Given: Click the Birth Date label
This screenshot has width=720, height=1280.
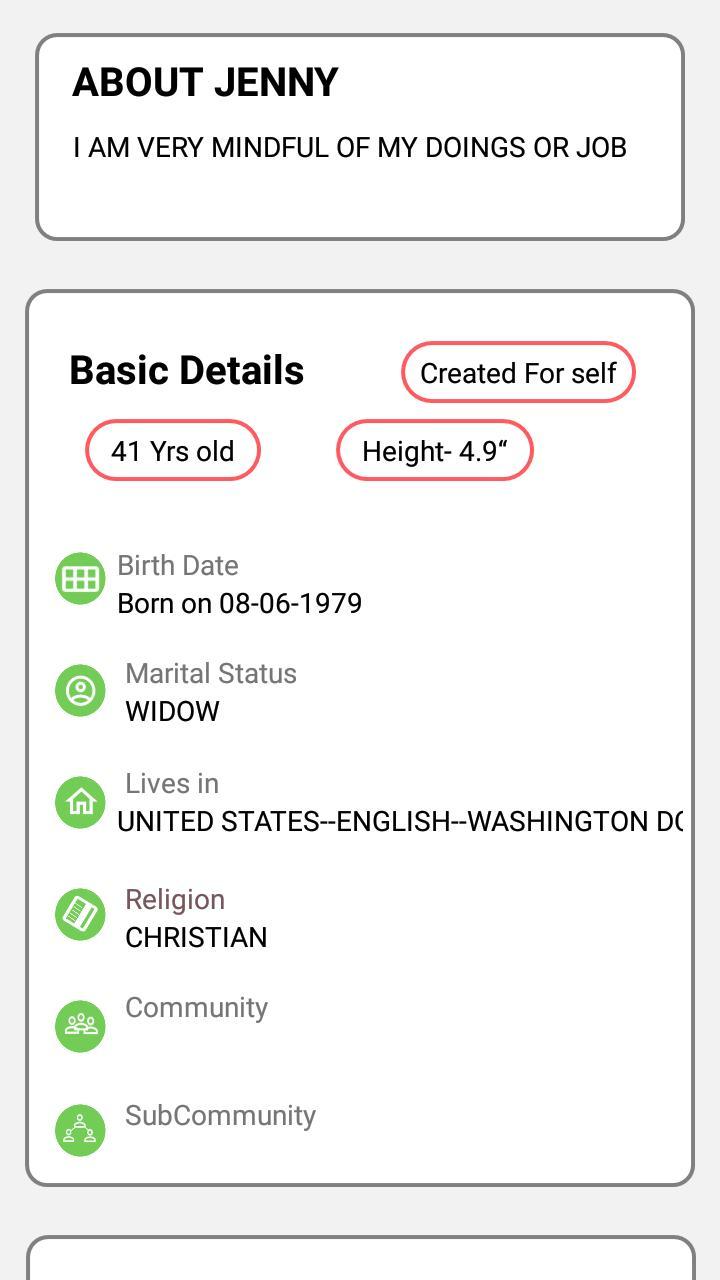Looking at the screenshot, I should pyautogui.click(x=177, y=565).
